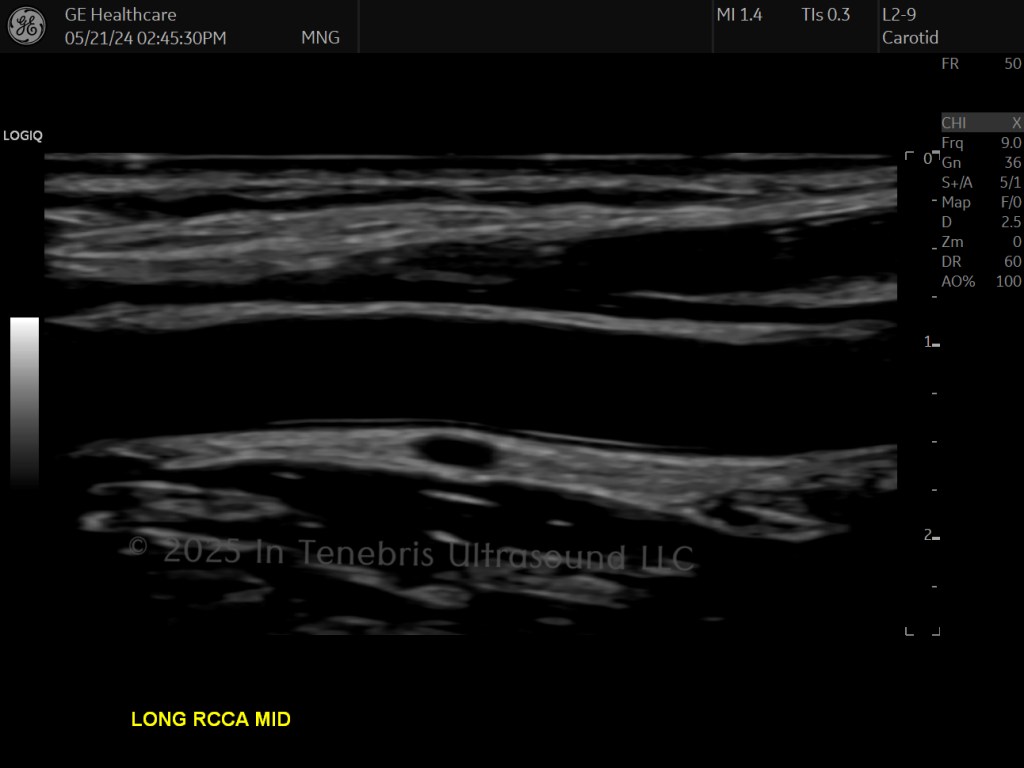Click the MI 1.4 index readout
Image resolution: width=1024 pixels, height=768 pixels.
(739, 14)
